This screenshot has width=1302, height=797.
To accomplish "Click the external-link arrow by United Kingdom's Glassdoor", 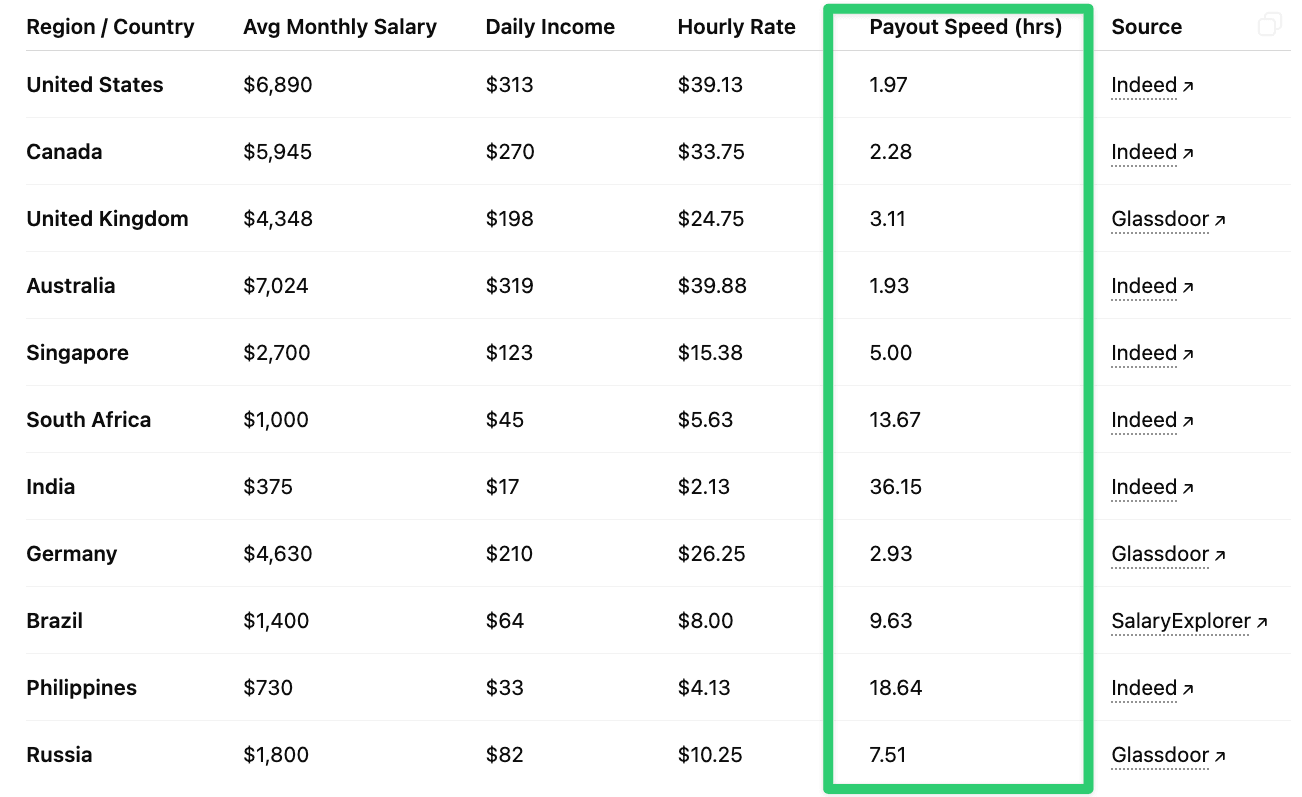I will pos(1218,220).
